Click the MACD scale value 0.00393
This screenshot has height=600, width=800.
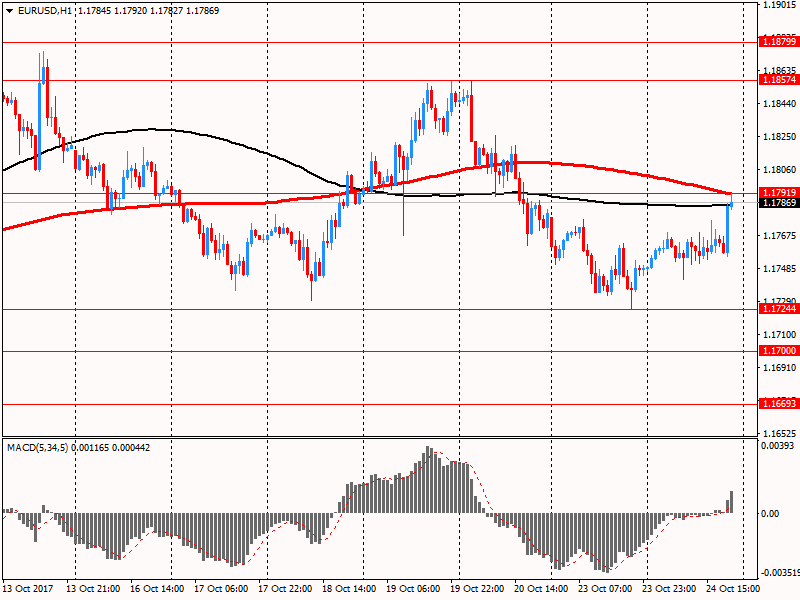pos(778,446)
